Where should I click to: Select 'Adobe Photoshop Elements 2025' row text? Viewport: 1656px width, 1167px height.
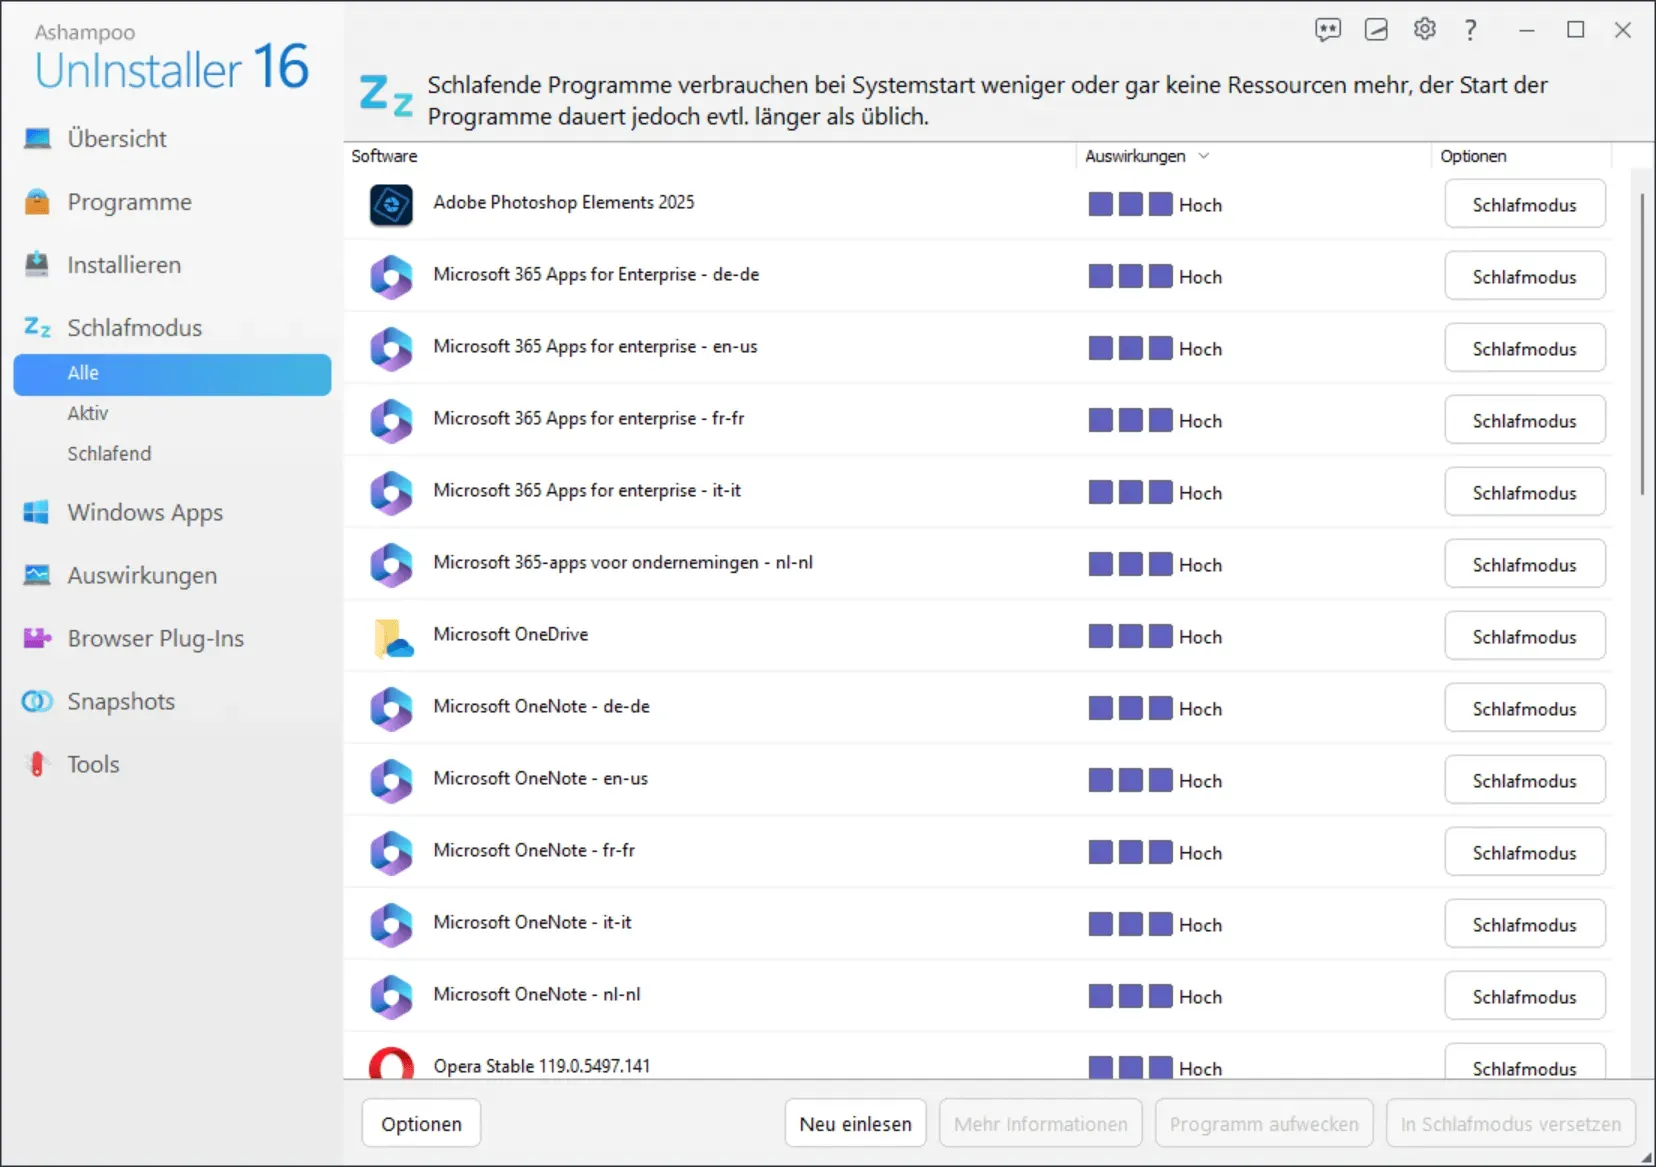click(x=564, y=202)
